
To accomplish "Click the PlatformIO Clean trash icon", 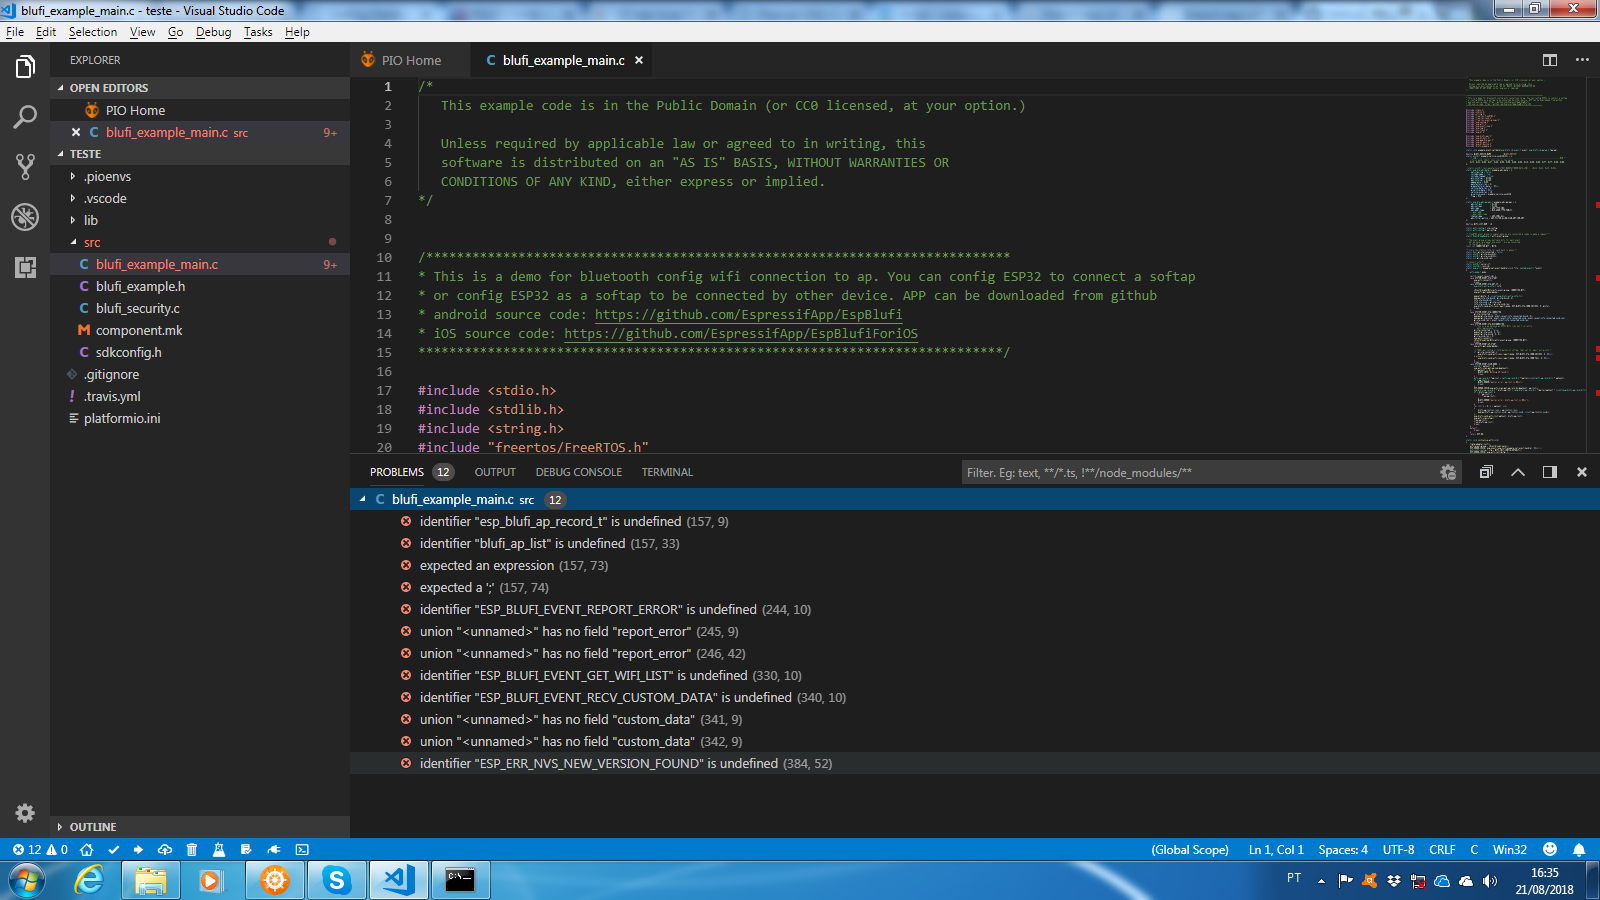I will (x=192, y=849).
